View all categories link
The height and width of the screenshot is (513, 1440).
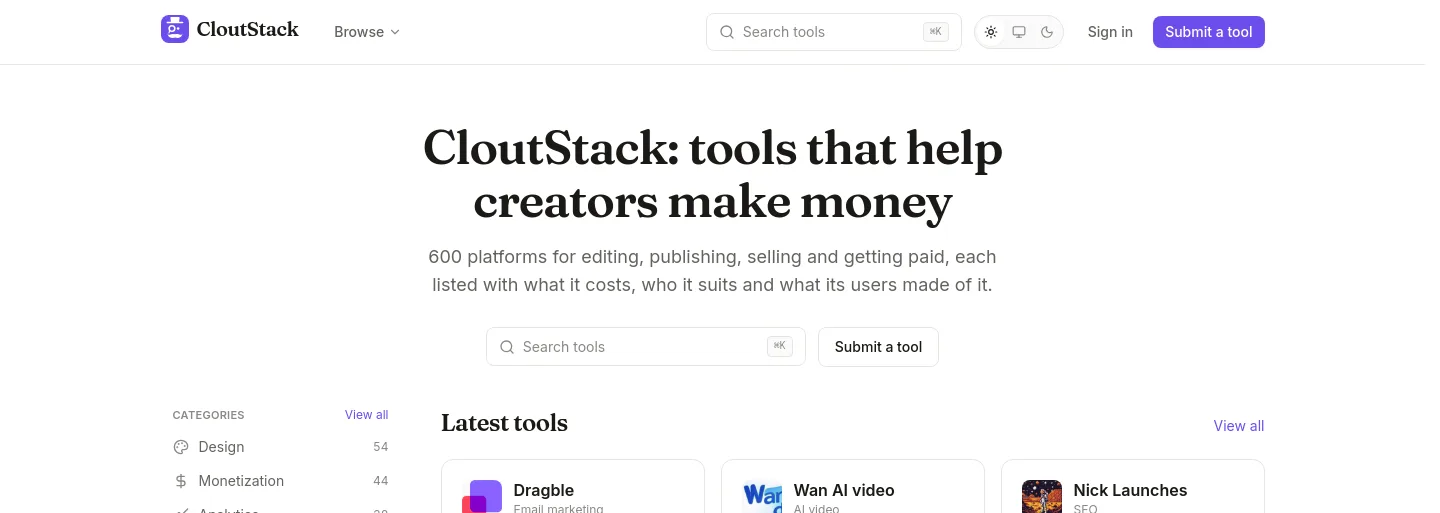point(366,415)
